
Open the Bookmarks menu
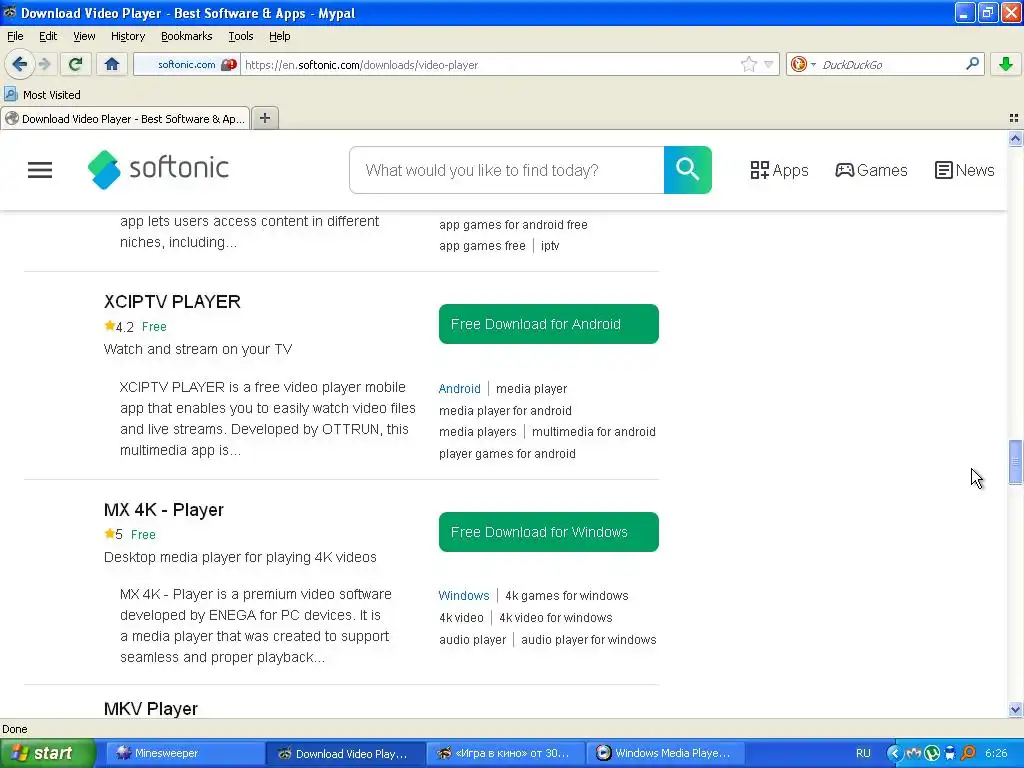pyautogui.click(x=186, y=36)
